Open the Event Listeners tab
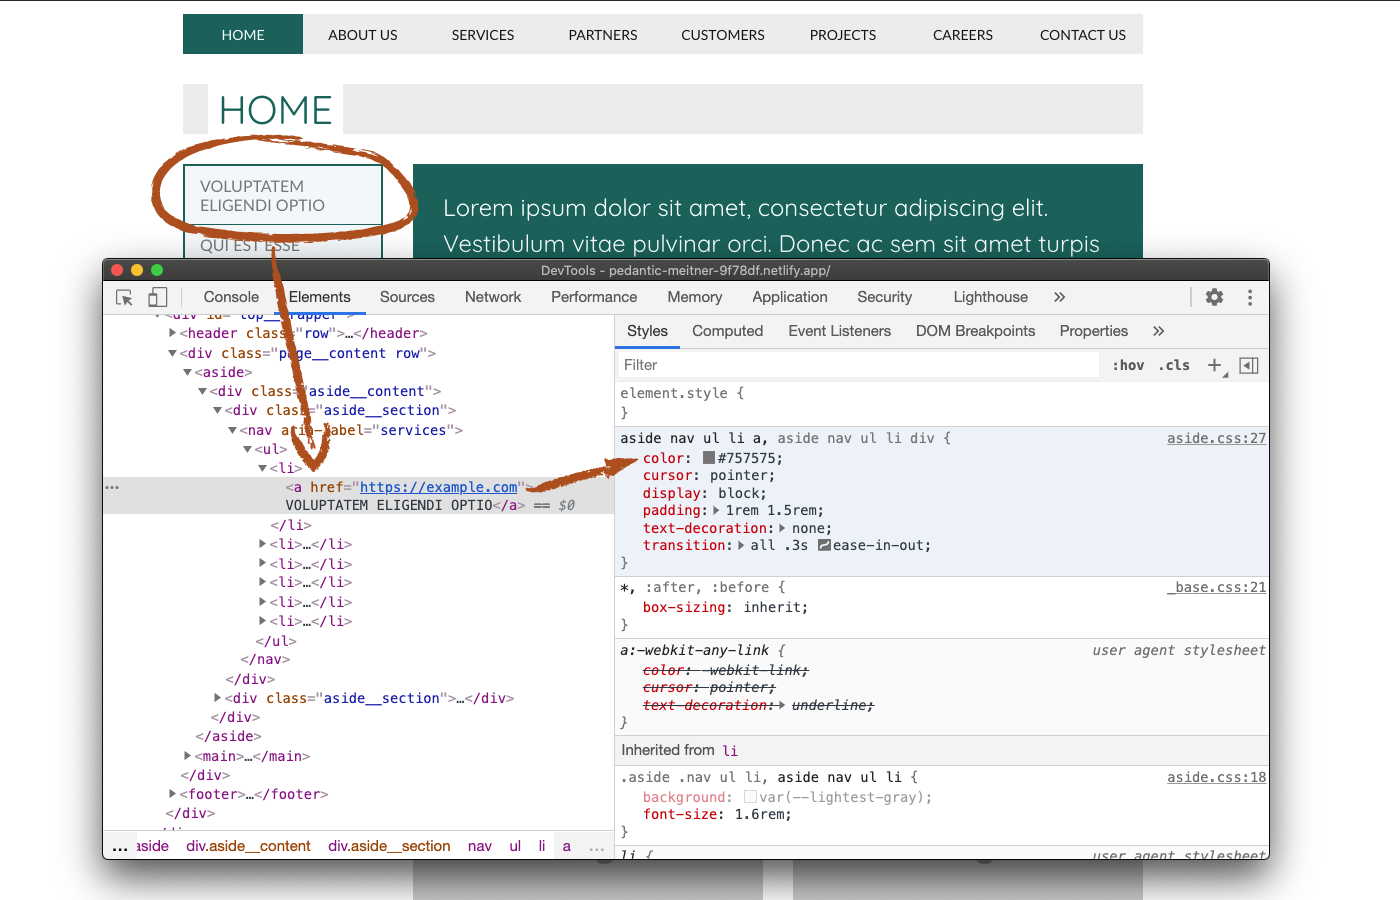Screen dimensions: 1400x900 click(x=840, y=331)
